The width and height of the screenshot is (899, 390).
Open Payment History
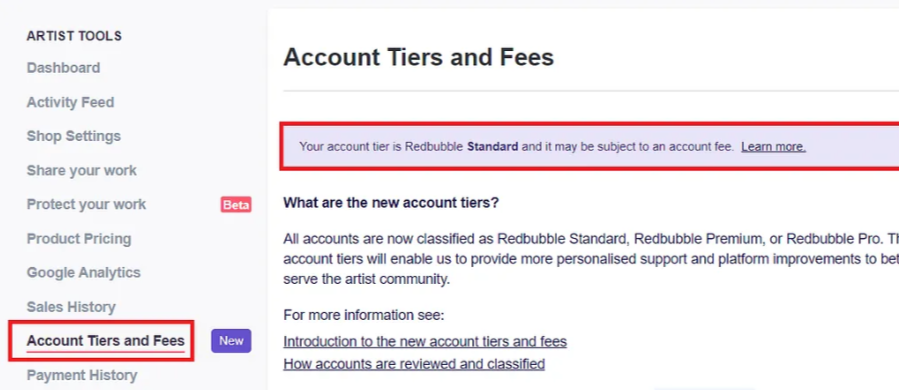click(81, 375)
